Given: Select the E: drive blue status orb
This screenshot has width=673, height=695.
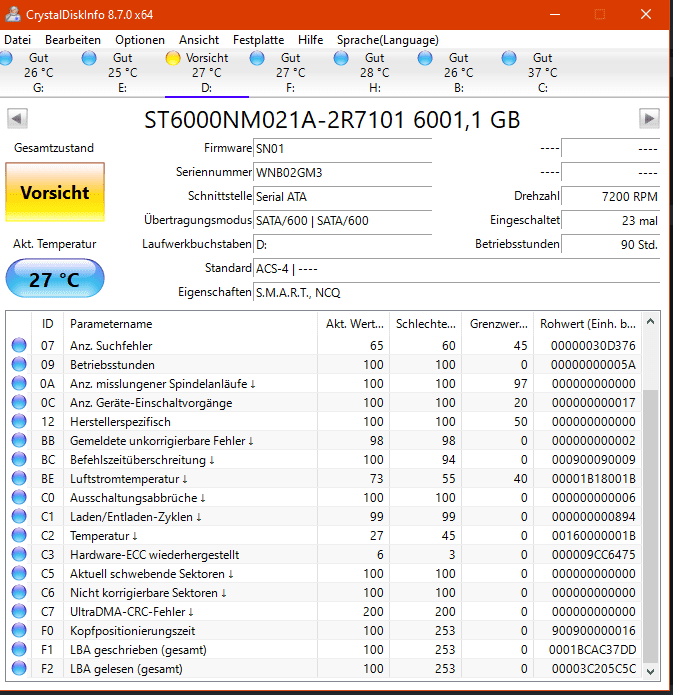Looking at the screenshot, I should tap(89, 58).
